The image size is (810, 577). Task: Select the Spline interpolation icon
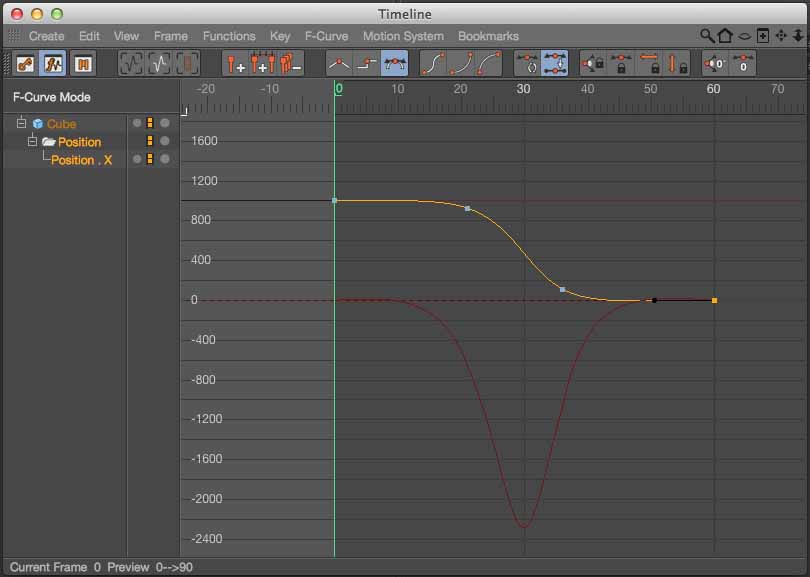[x=395, y=64]
